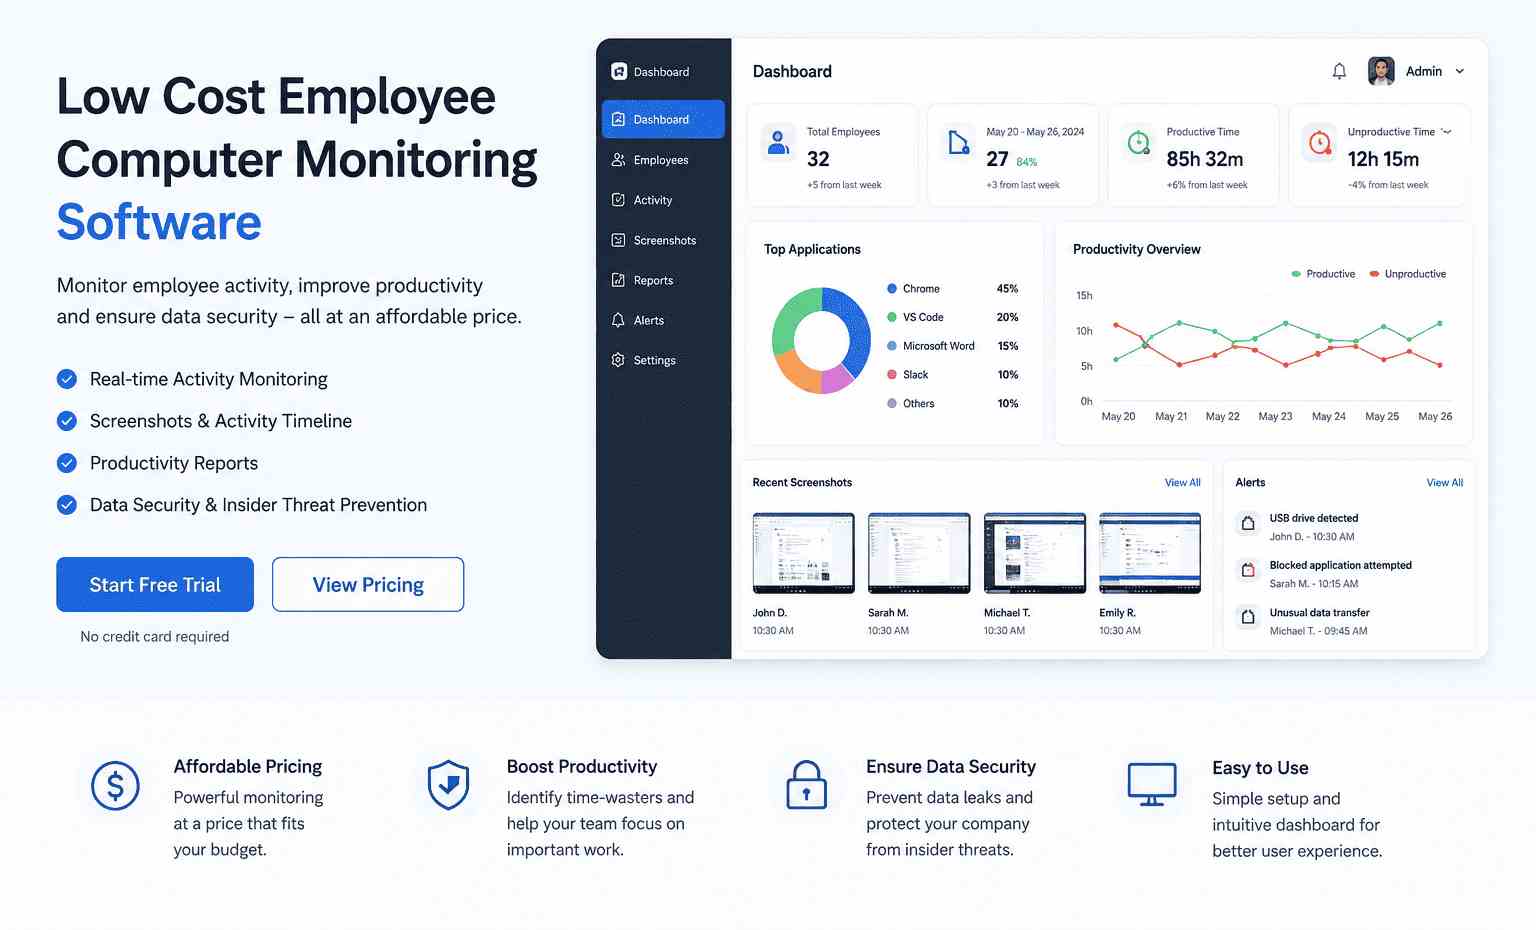Screen dimensions: 1536x930
Task: Open John D. screenshot thumbnail
Action: pyautogui.click(x=803, y=553)
